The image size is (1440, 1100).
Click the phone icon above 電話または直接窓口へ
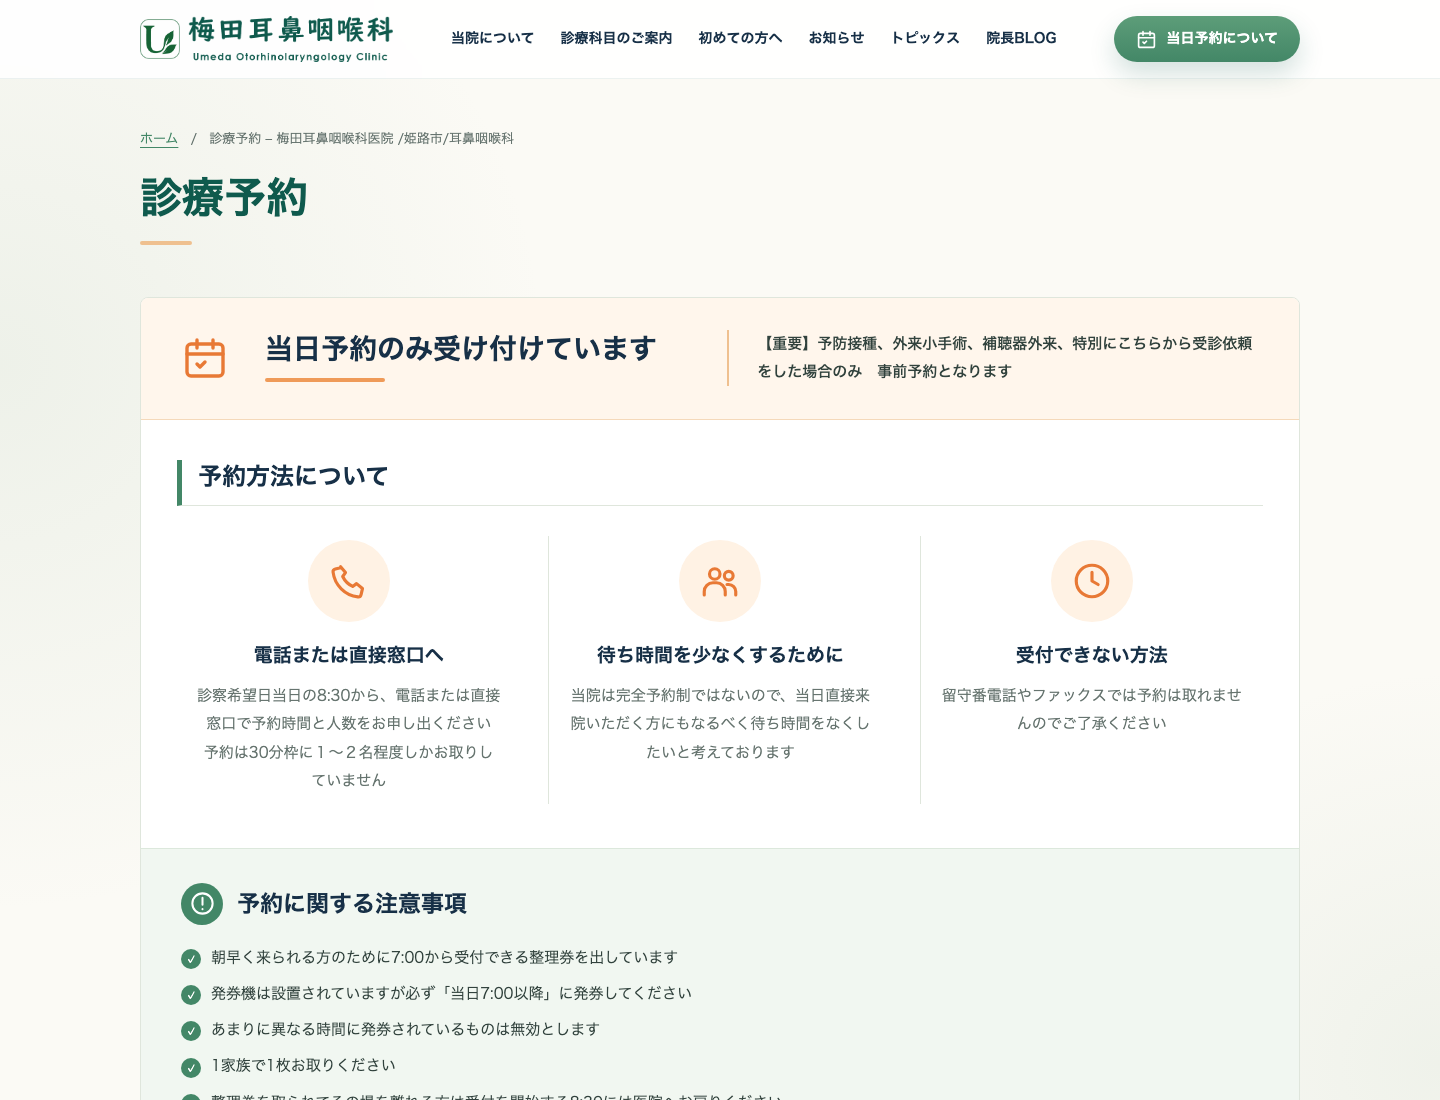pos(348,581)
